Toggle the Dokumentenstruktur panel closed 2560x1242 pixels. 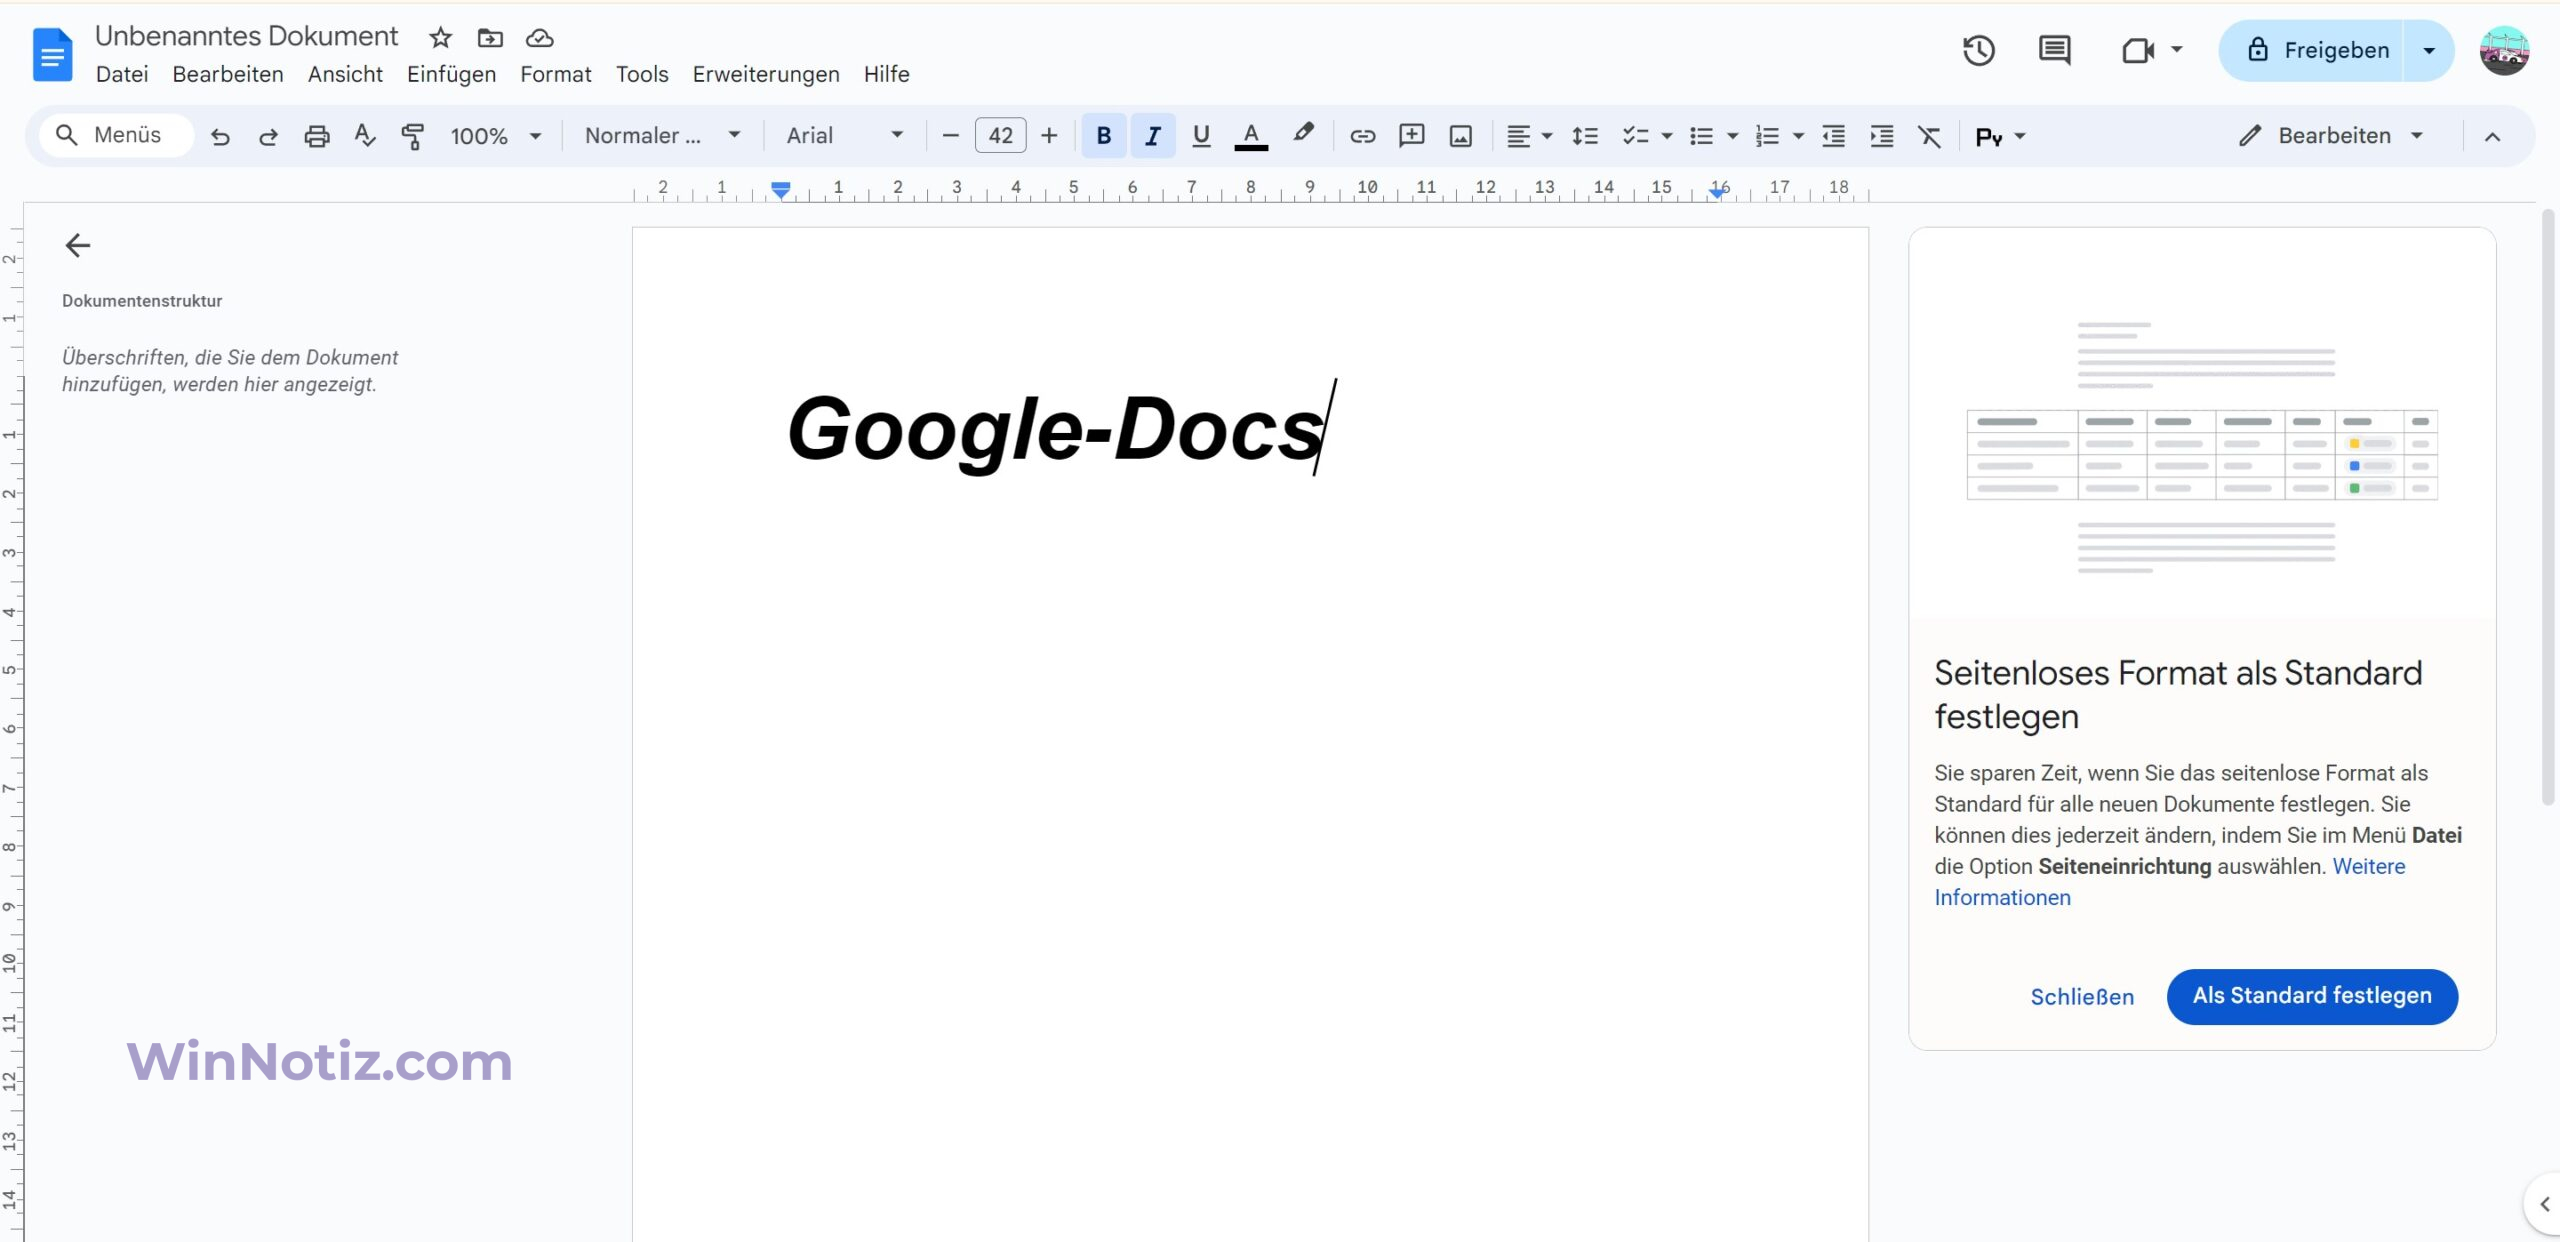[77, 245]
